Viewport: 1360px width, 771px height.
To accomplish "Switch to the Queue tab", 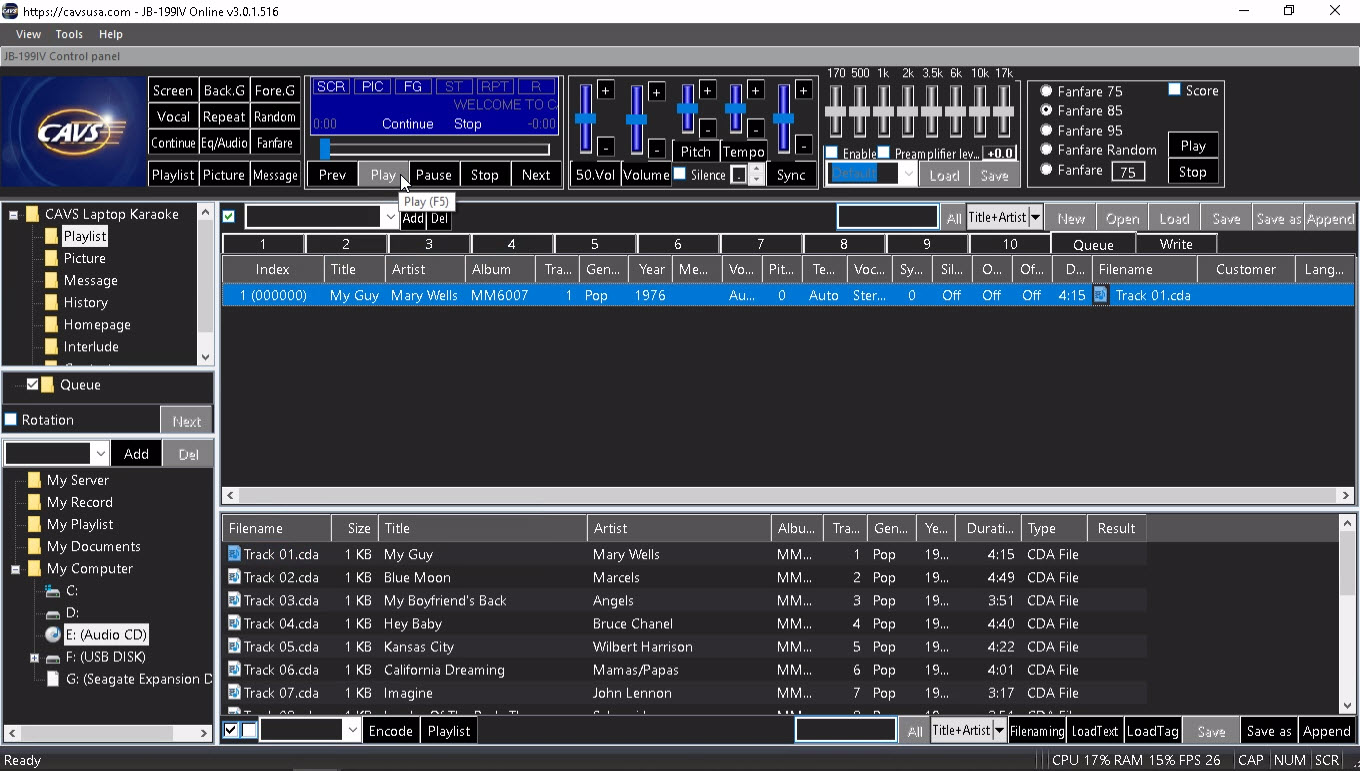I will 1093,244.
